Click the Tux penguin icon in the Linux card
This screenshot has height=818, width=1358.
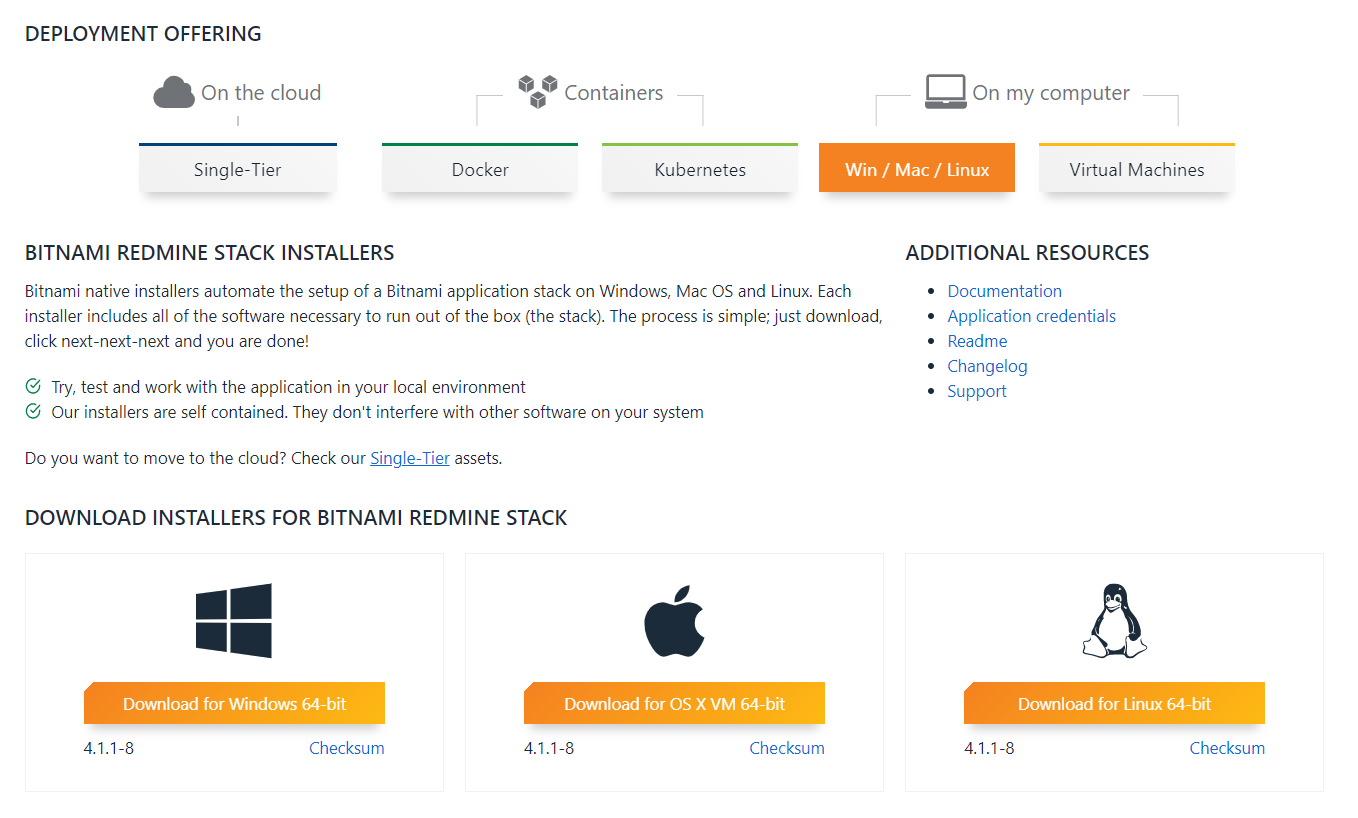1114,617
